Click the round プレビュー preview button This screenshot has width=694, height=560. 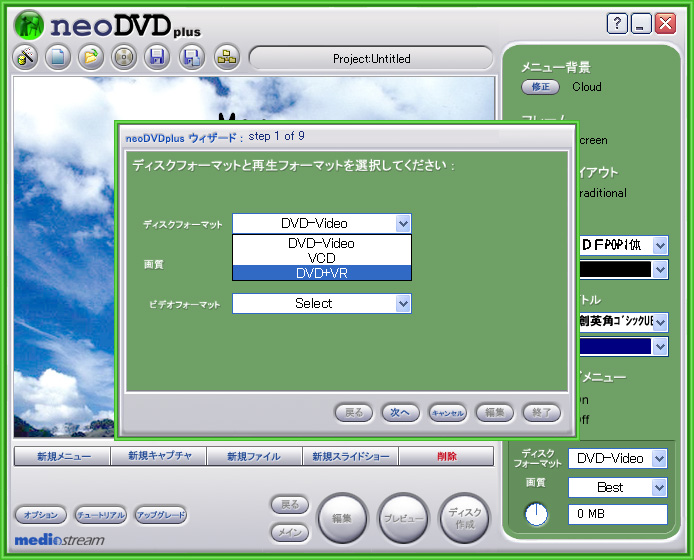tap(403, 518)
